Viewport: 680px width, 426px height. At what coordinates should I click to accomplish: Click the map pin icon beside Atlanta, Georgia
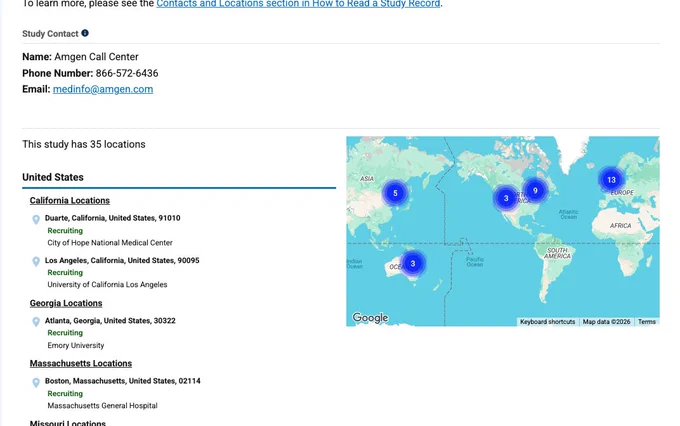(x=36, y=322)
